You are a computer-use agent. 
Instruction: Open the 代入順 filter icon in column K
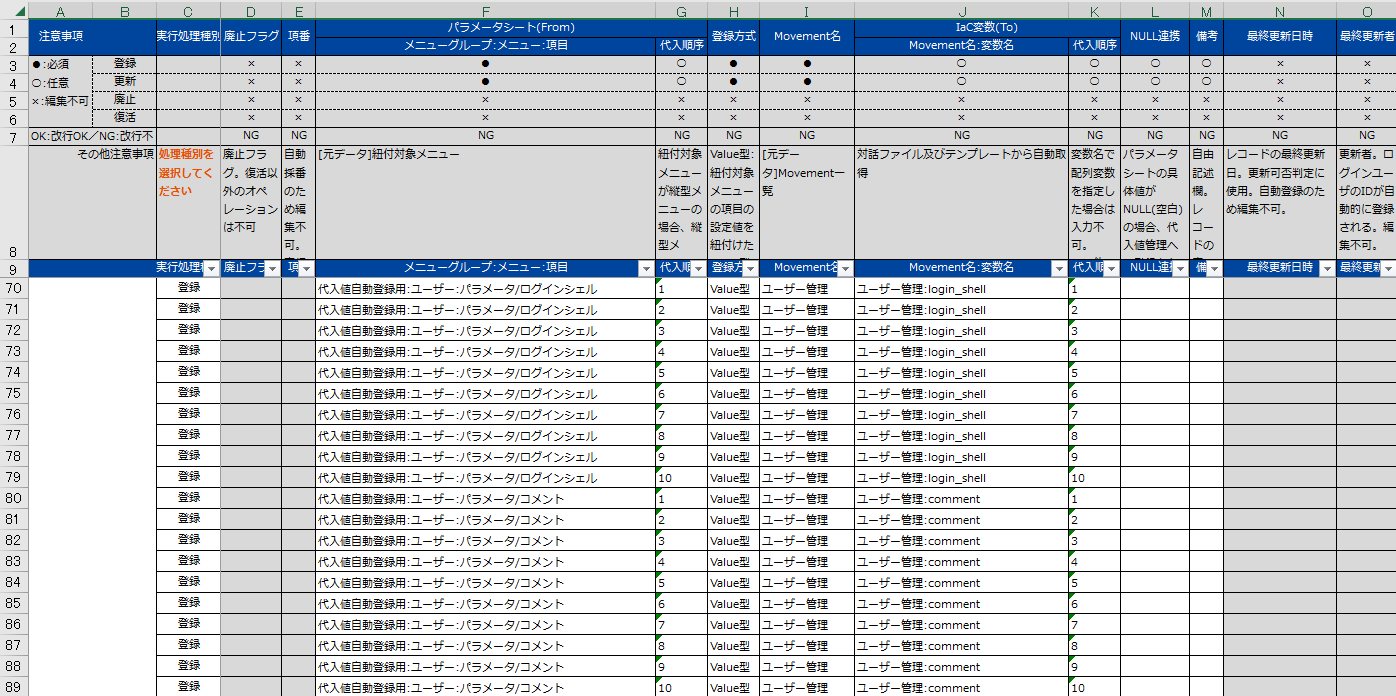(1111, 270)
